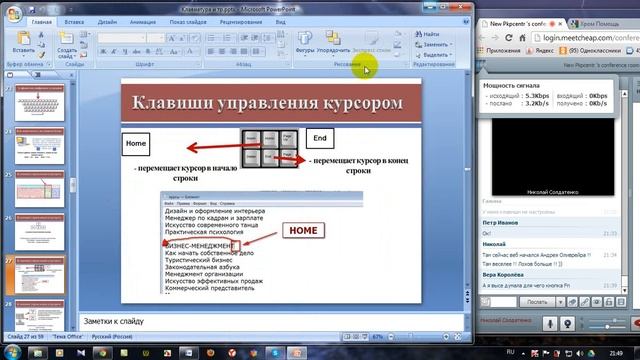Switch to Normal view in status bar
640x360 pixels.
pos(347,337)
